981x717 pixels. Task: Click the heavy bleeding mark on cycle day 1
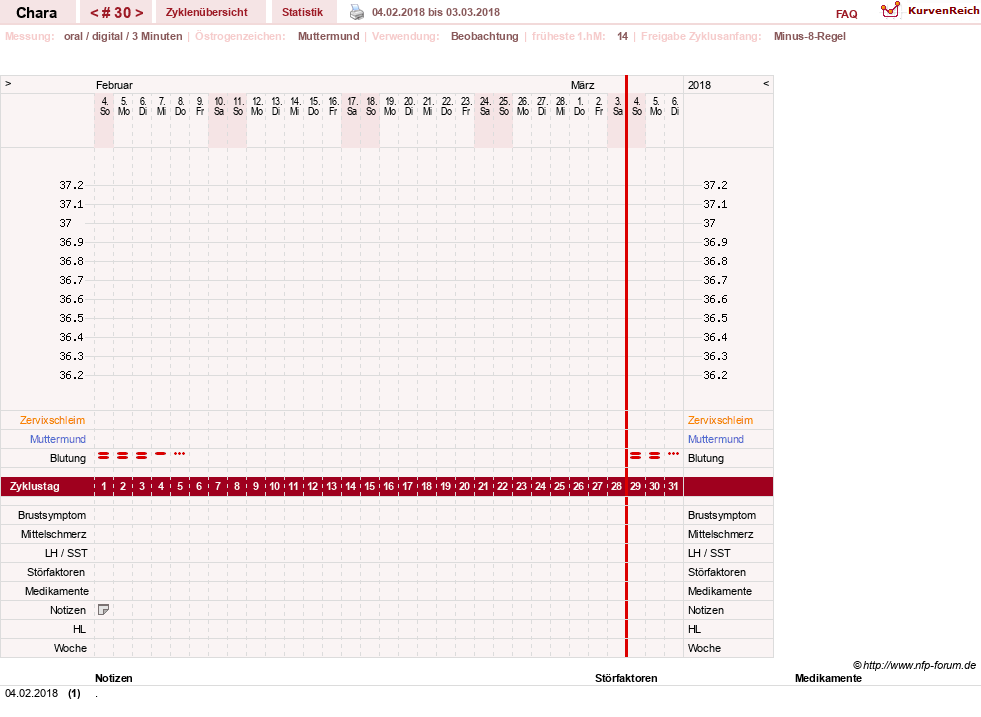104,455
